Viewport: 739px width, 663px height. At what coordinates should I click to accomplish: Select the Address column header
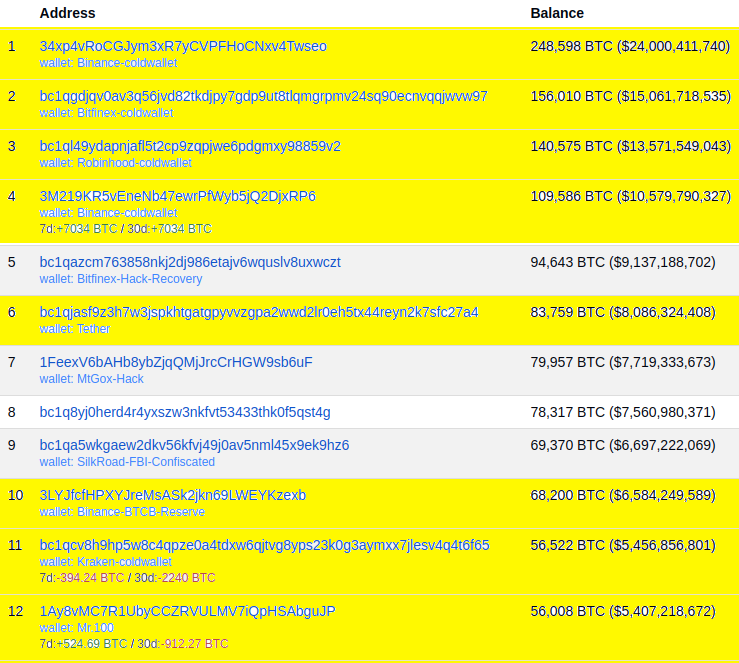point(67,13)
